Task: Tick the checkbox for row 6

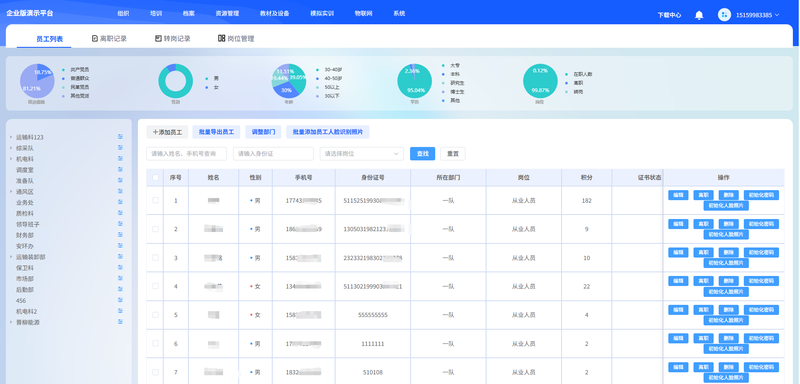Action: coord(155,344)
